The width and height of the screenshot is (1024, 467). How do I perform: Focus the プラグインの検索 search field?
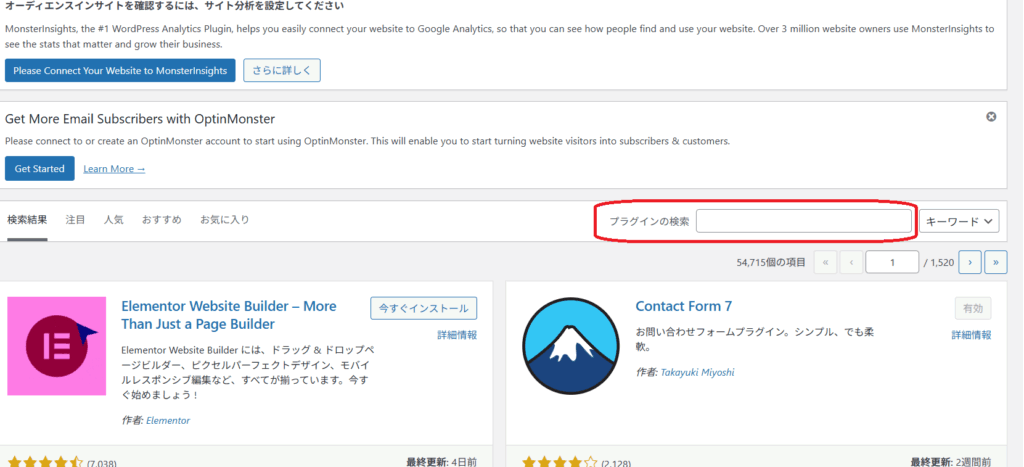coord(804,221)
